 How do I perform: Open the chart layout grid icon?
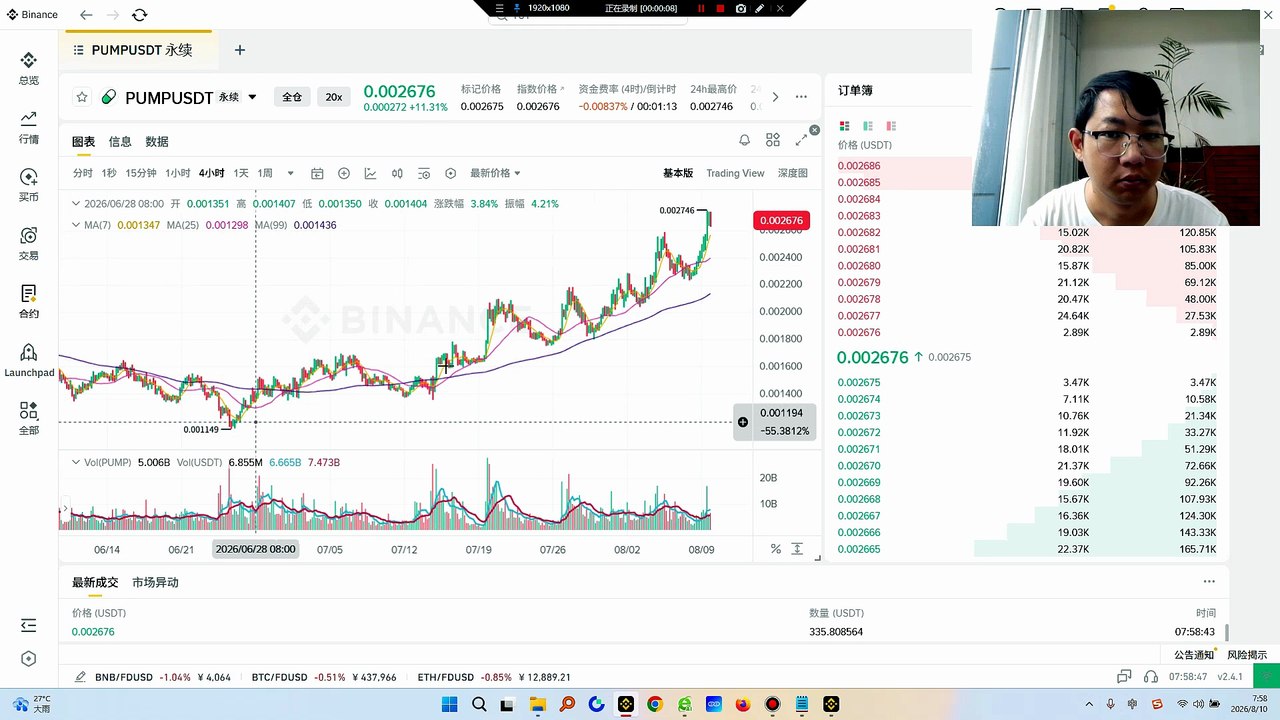[x=772, y=140]
